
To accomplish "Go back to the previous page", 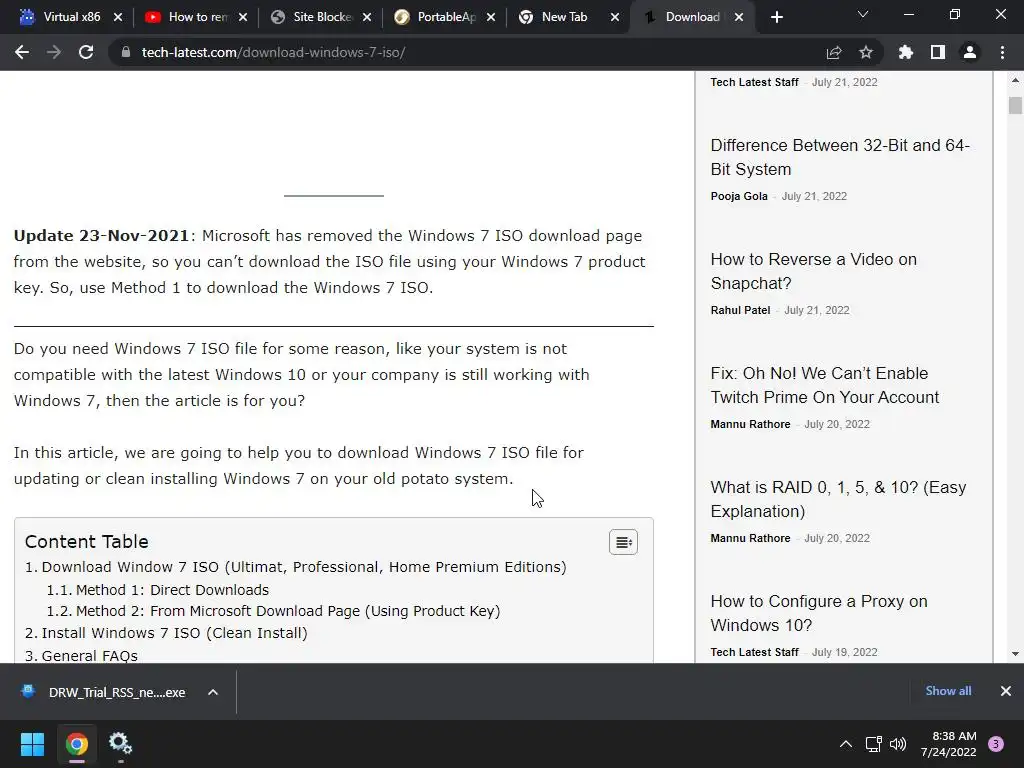I will click(22, 52).
